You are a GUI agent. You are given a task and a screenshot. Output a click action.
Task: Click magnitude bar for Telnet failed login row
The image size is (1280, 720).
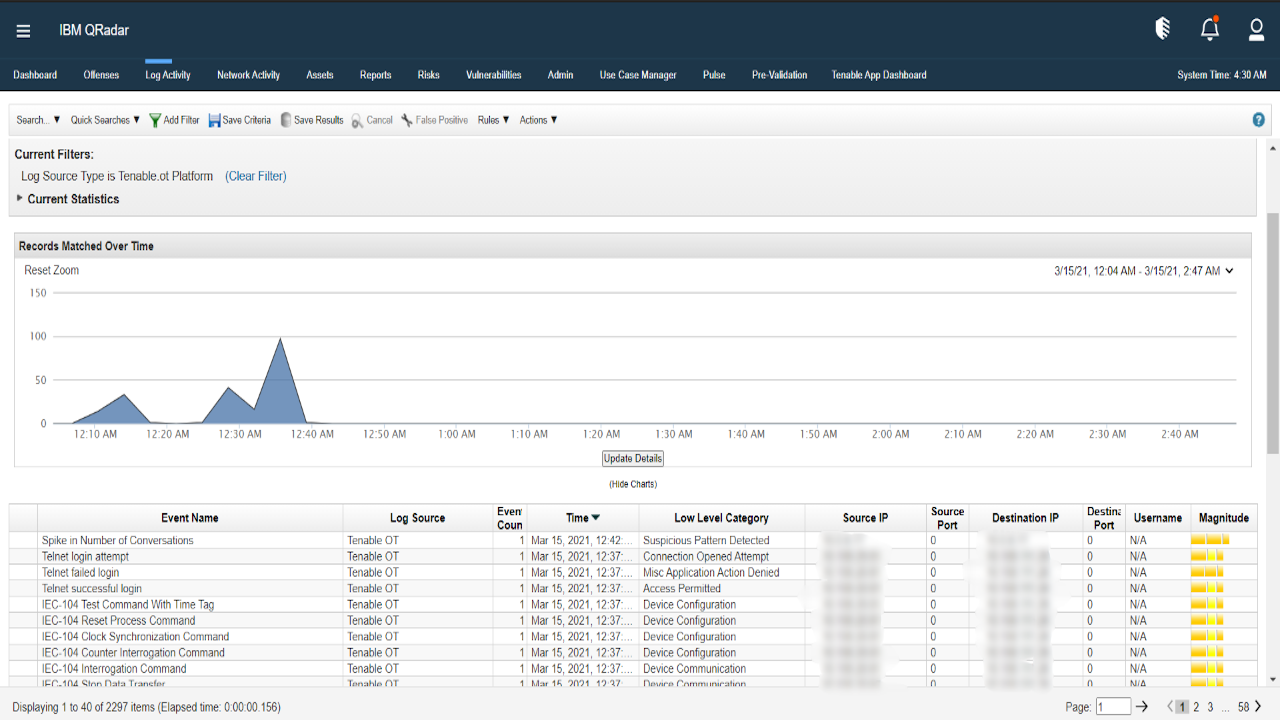pos(1207,572)
